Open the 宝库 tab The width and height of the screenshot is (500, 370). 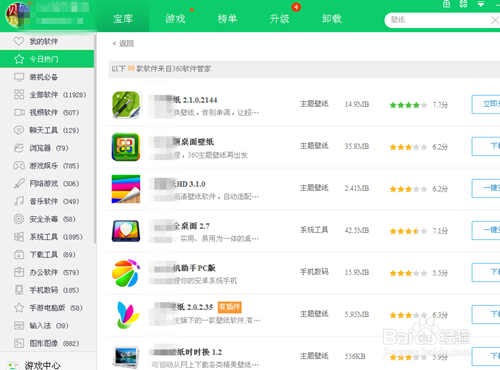(123, 19)
